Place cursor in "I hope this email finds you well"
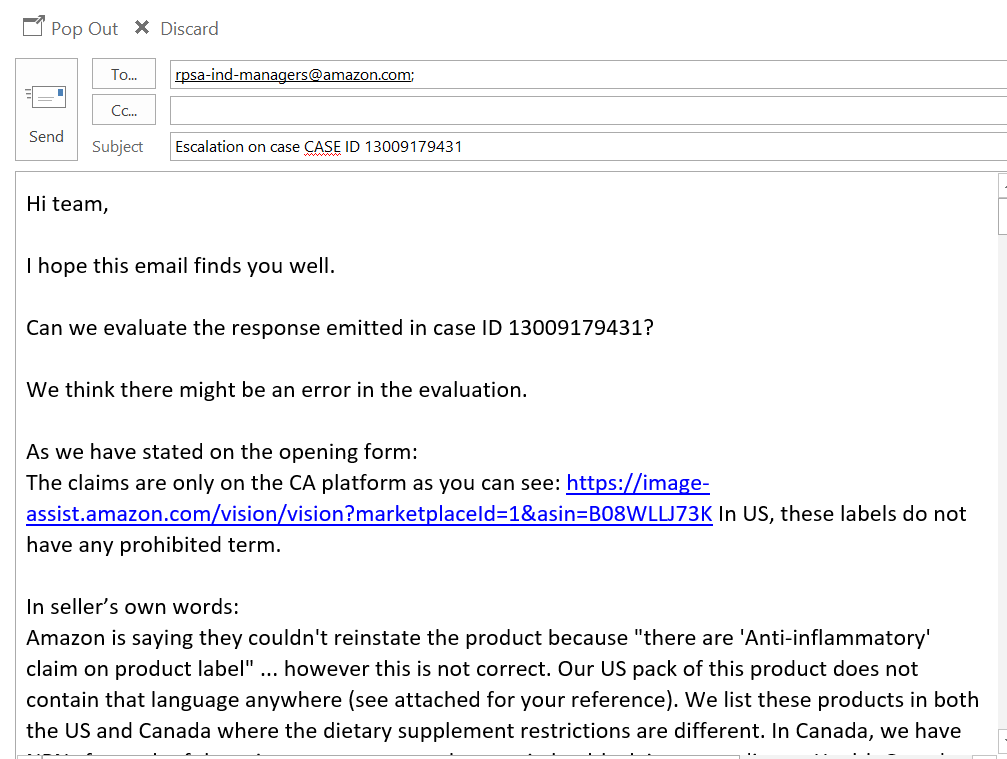This screenshot has height=759, width=1007. pyautogui.click(x=180, y=266)
